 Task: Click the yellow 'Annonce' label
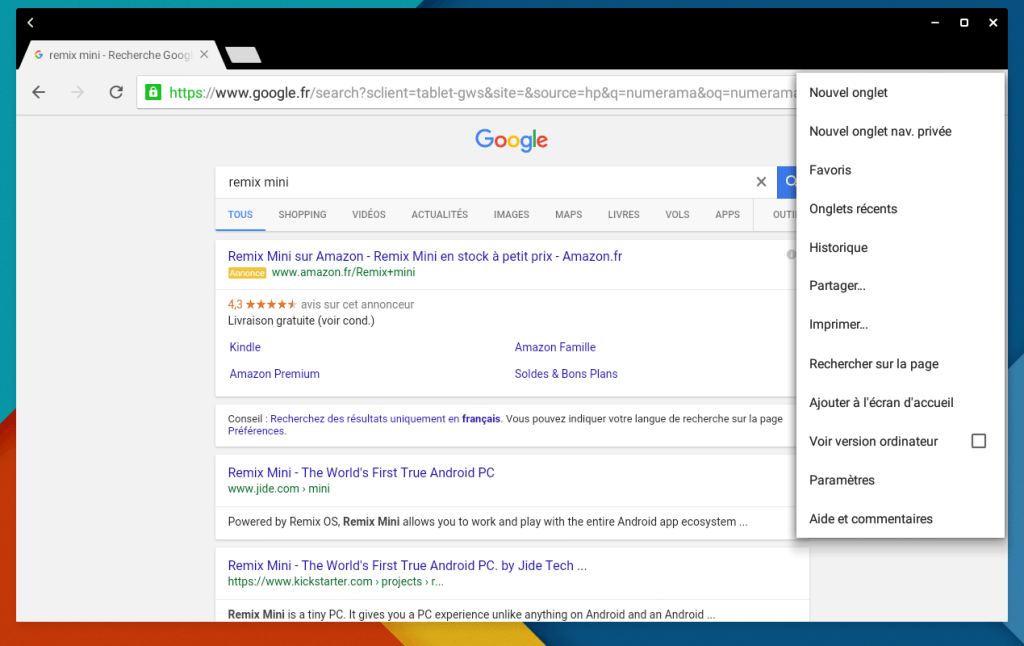tap(247, 273)
